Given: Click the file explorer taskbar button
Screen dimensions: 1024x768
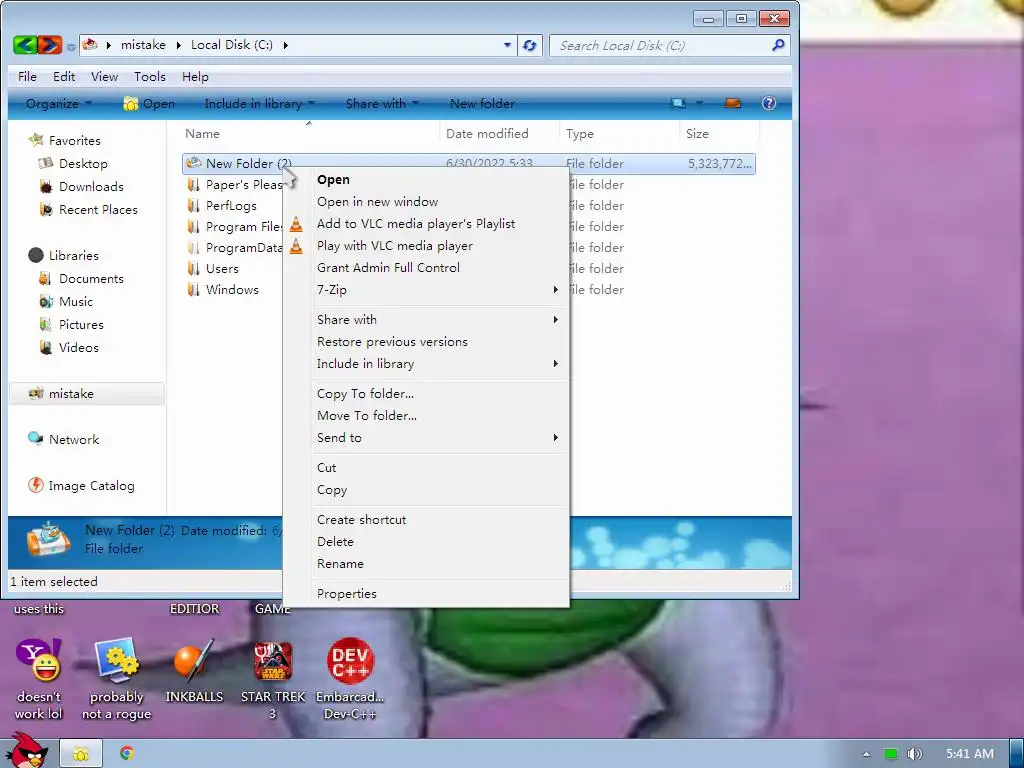Looking at the screenshot, I should (x=81, y=754).
